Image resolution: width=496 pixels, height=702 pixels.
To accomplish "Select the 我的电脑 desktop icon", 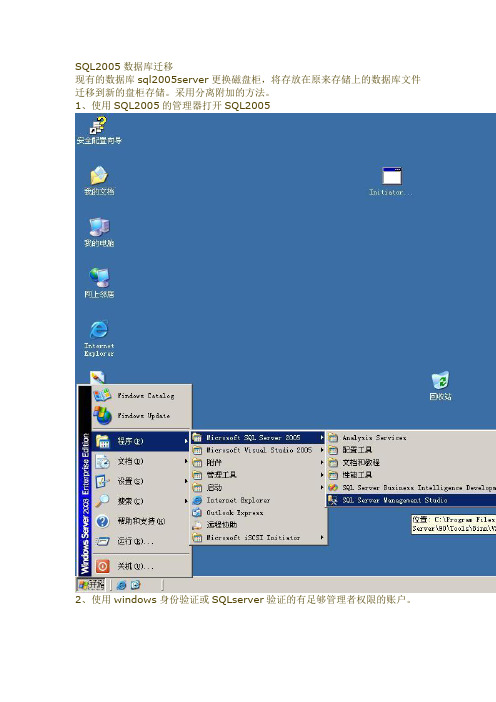I will [x=99, y=232].
